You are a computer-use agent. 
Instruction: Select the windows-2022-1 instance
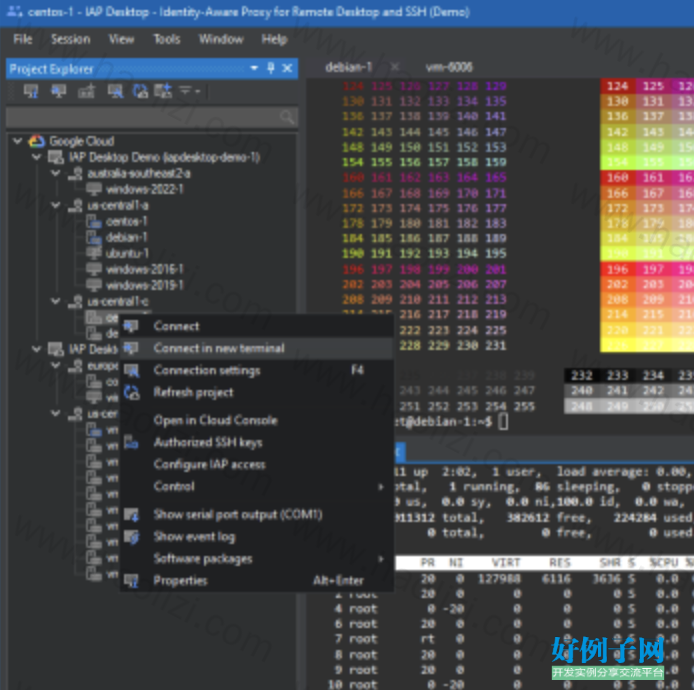pyautogui.click(x=145, y=189)
